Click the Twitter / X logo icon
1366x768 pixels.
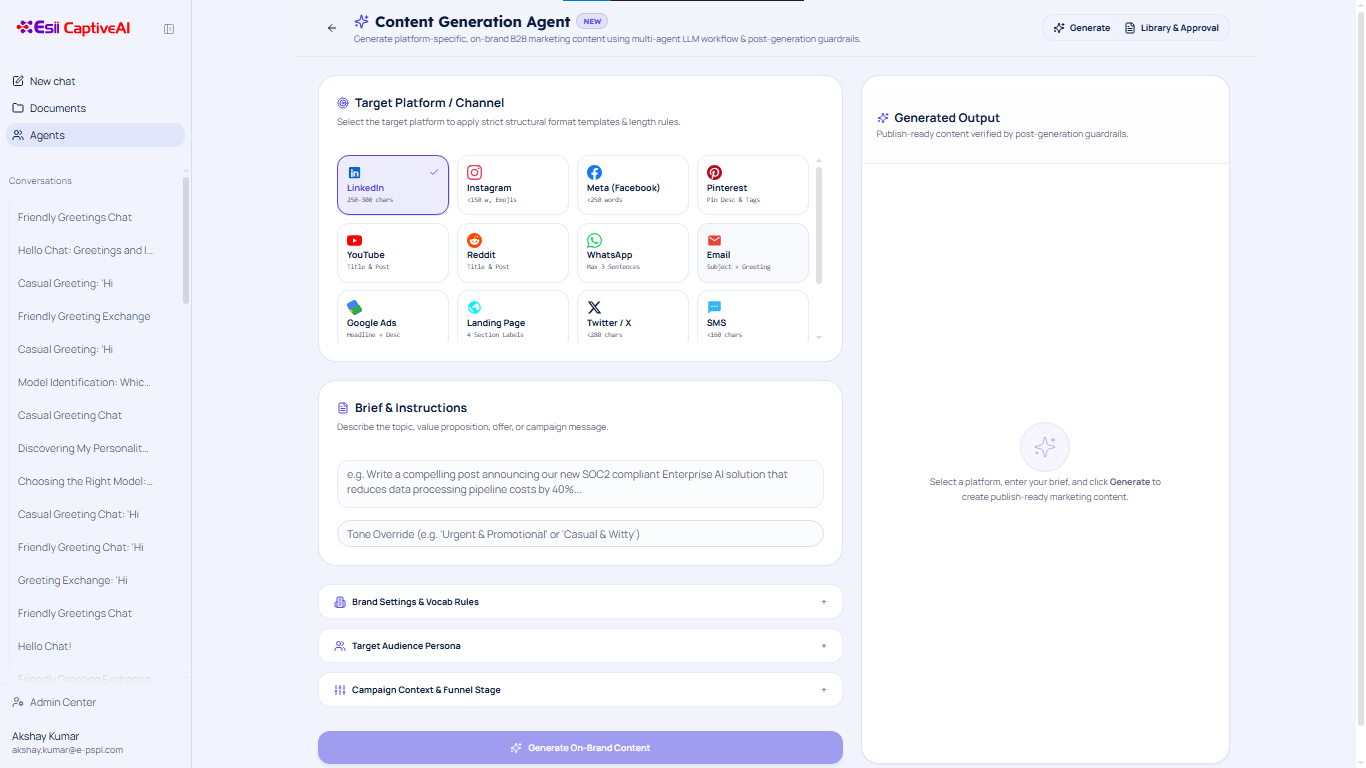[x=594, y=307]
